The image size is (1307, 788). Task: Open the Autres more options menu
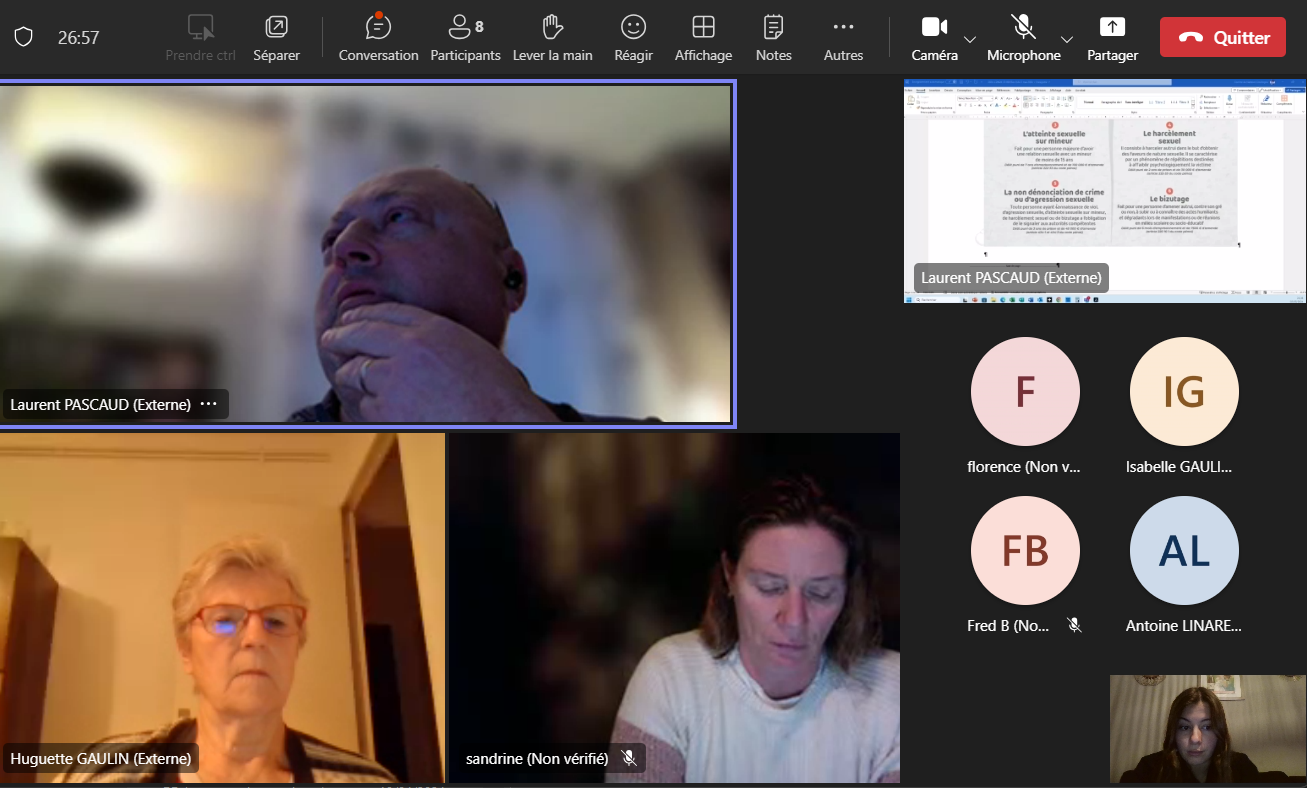tap(843, 38)
